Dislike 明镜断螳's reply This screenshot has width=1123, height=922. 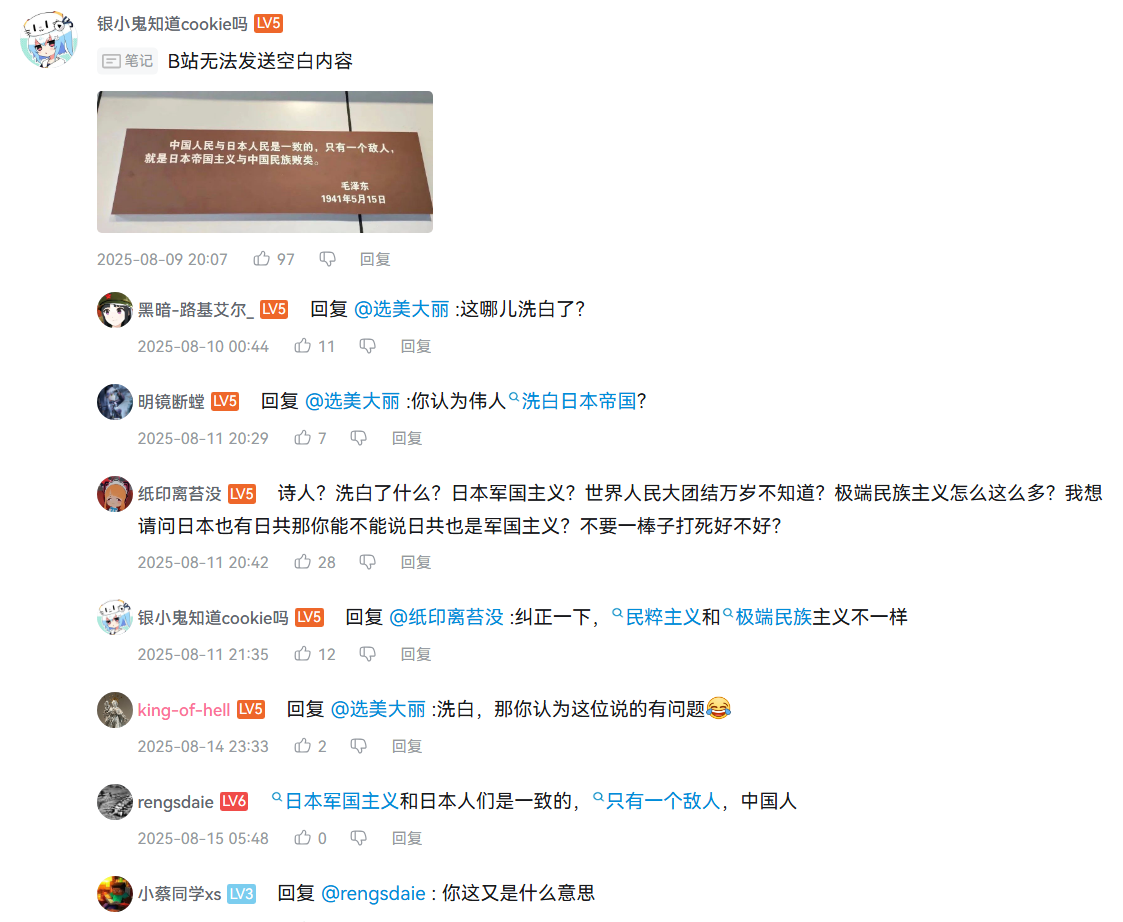point(358,438)
